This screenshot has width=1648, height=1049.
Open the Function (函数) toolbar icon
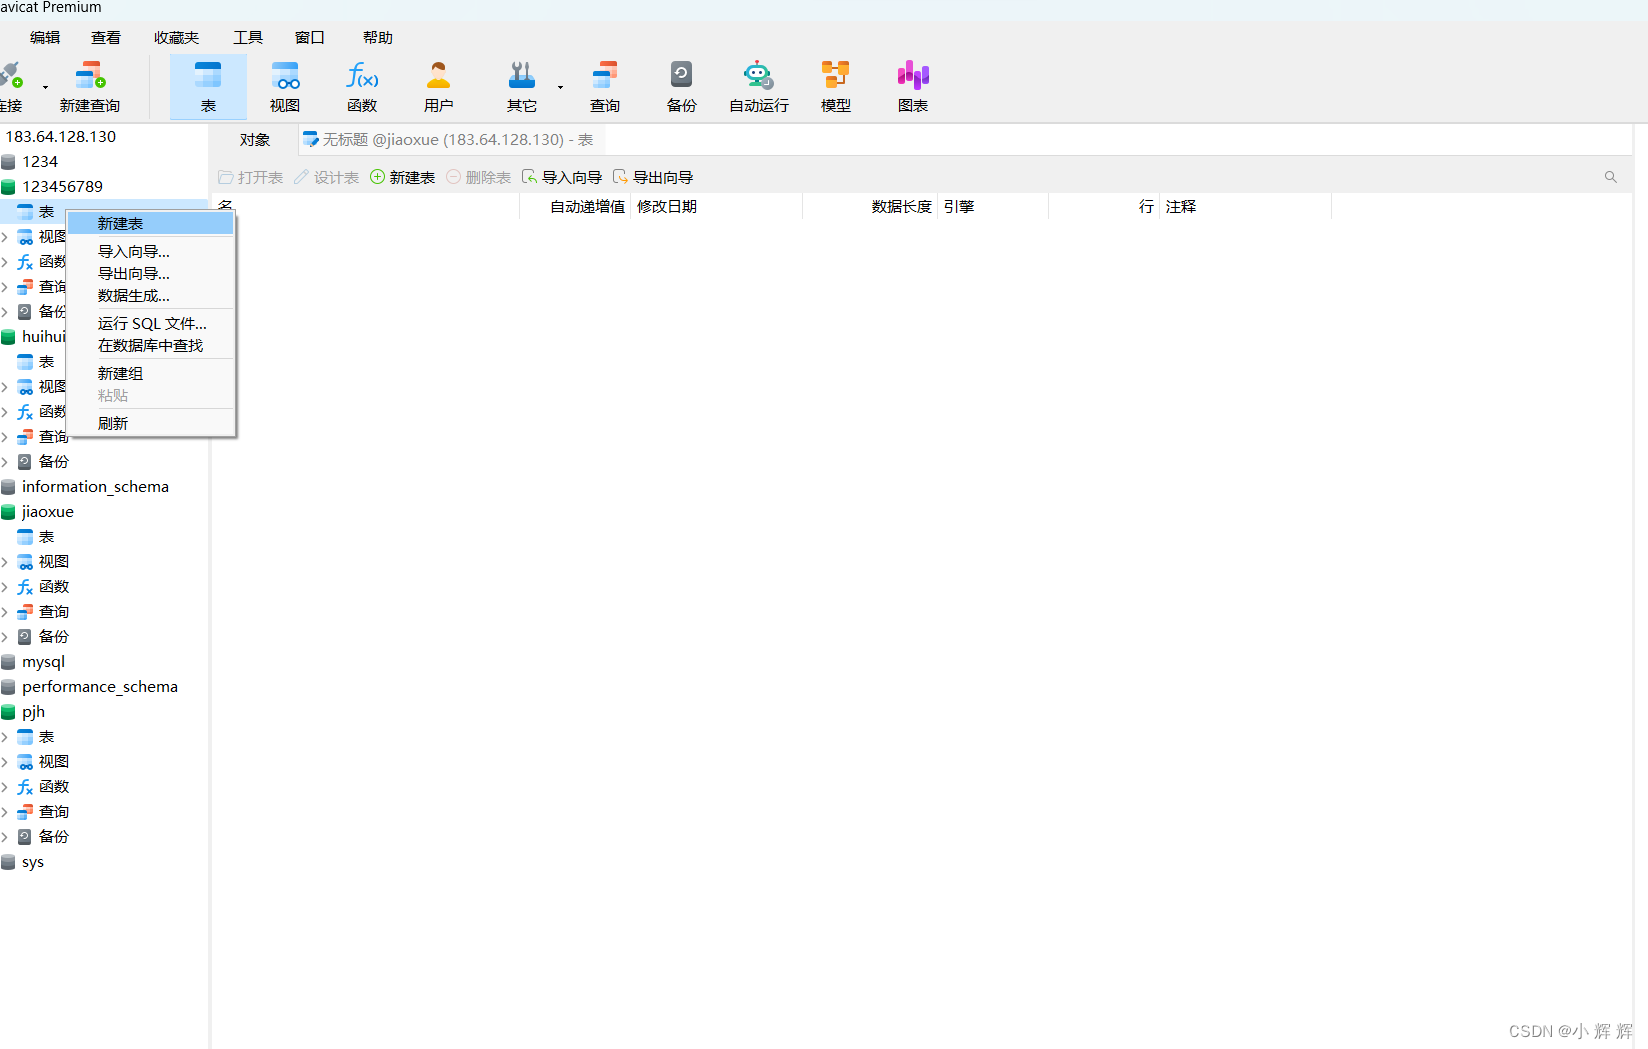pos(362,86)
